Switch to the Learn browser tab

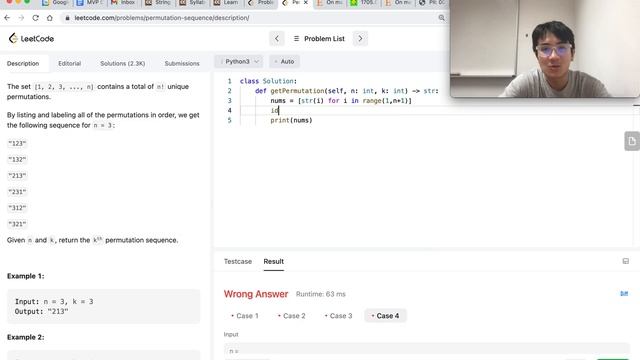click(227, 2)
